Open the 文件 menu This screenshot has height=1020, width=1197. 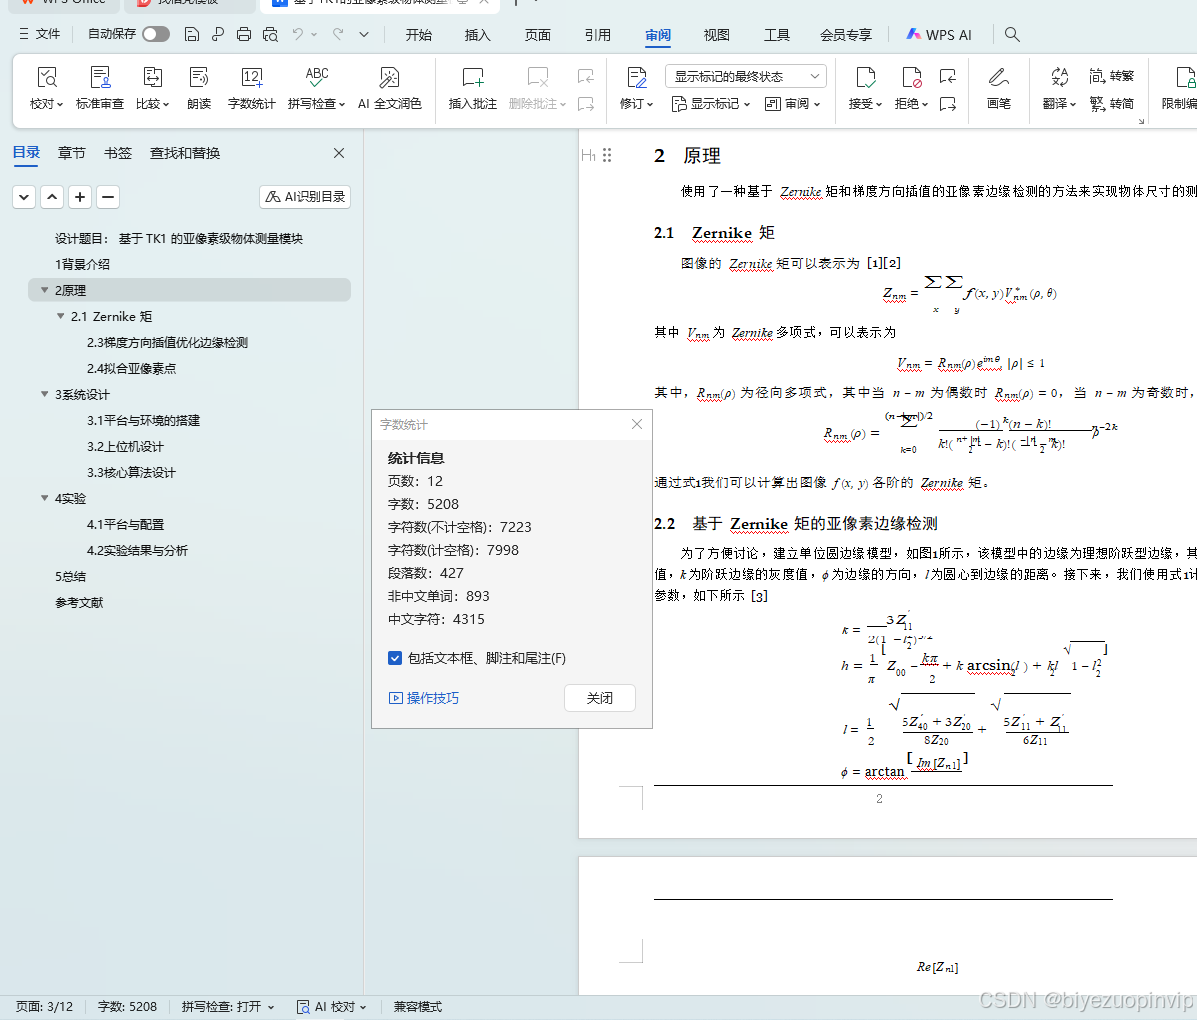pos(40,34)
